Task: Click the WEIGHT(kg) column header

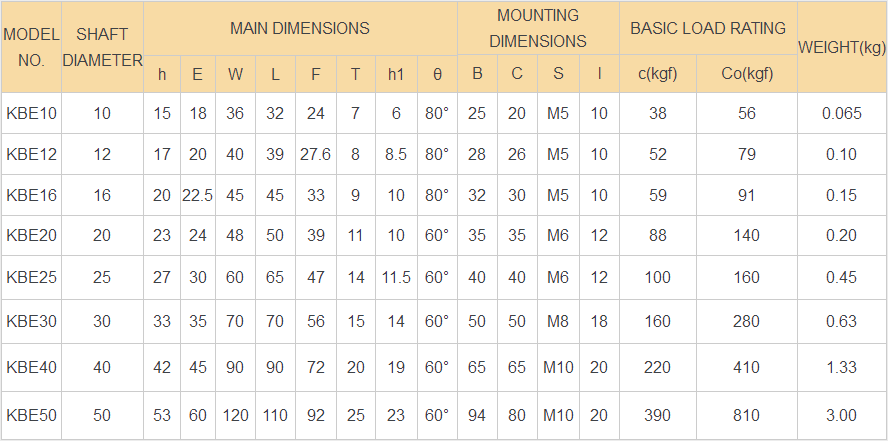Action: pos(842,48)
